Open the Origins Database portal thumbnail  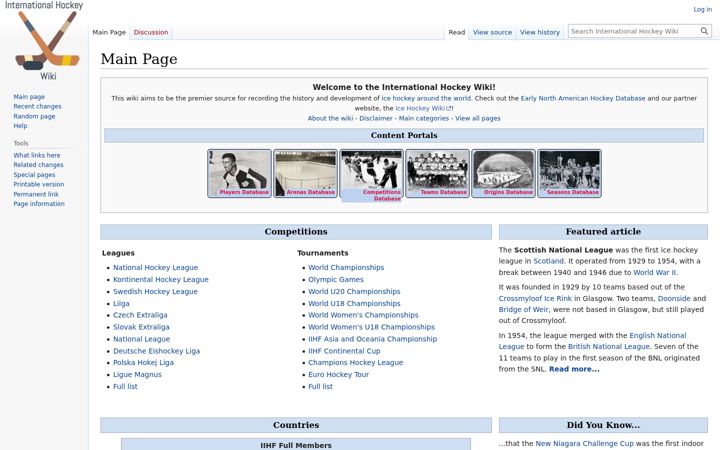pyautogui.click(x=504, y=173)
